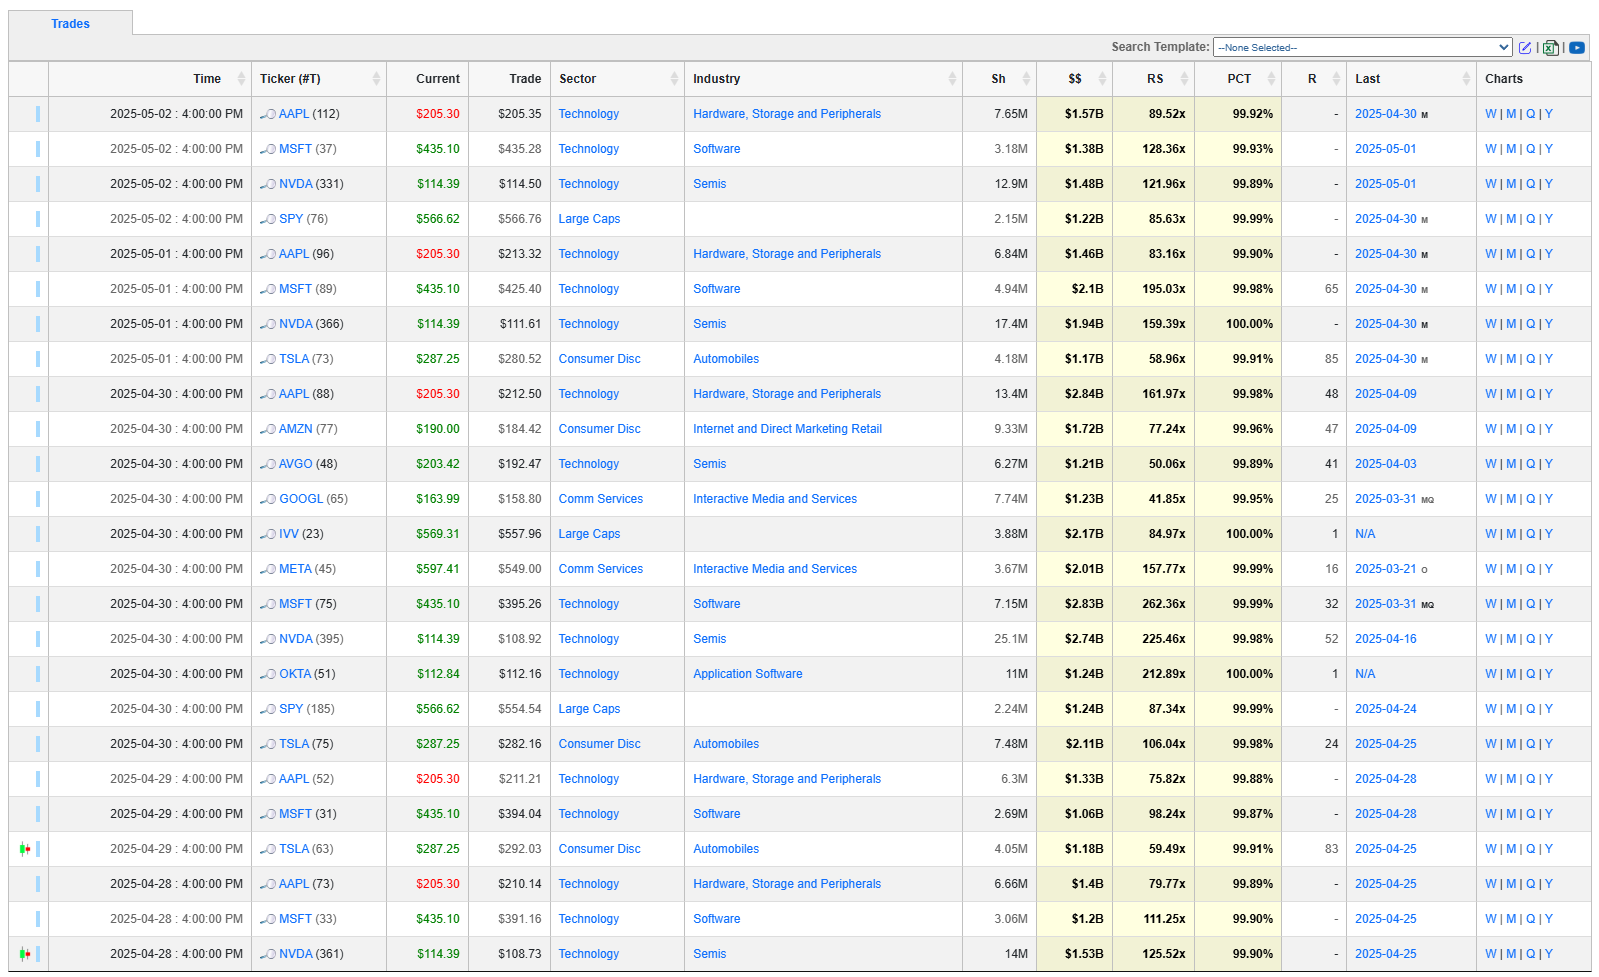Sort by $$ column arrows
1599x977 pixels.
tap(1102, 79)
